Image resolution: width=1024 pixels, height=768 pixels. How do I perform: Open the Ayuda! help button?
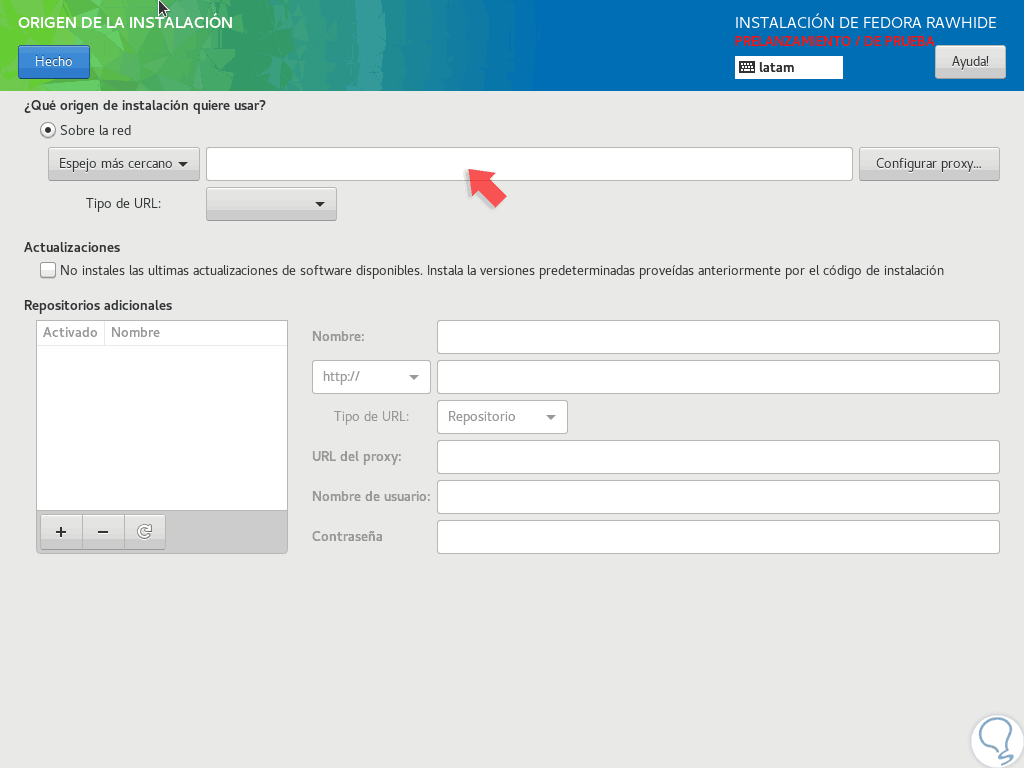point(970,61)
